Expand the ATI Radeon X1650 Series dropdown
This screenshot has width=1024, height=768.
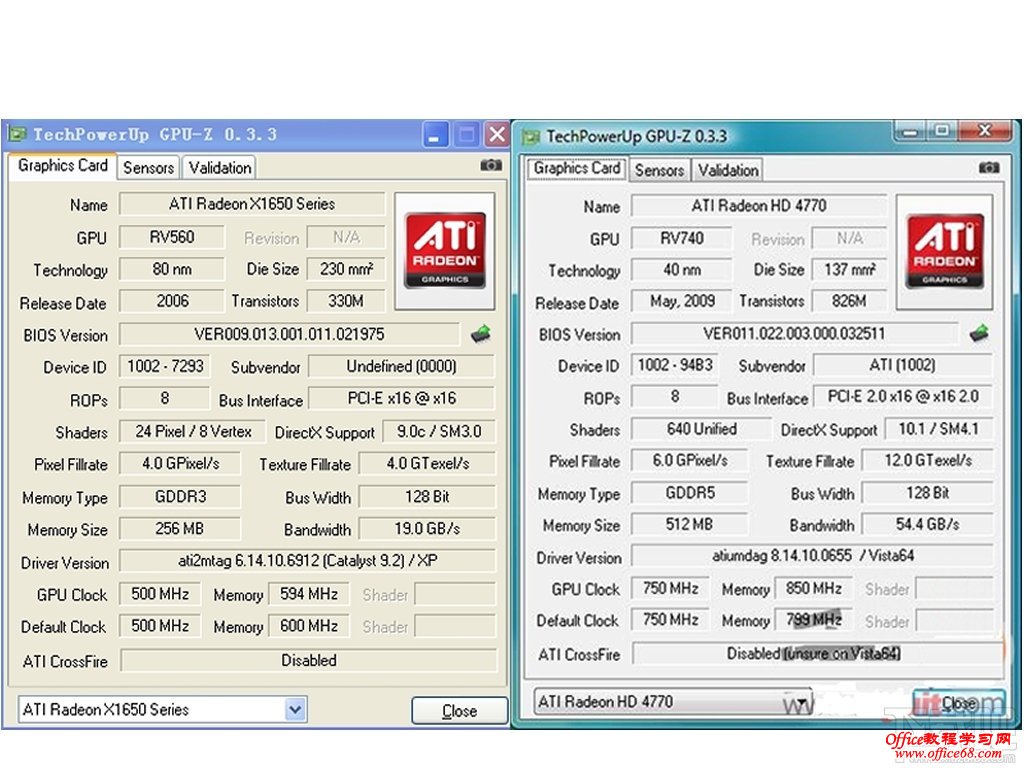(295, 709)
